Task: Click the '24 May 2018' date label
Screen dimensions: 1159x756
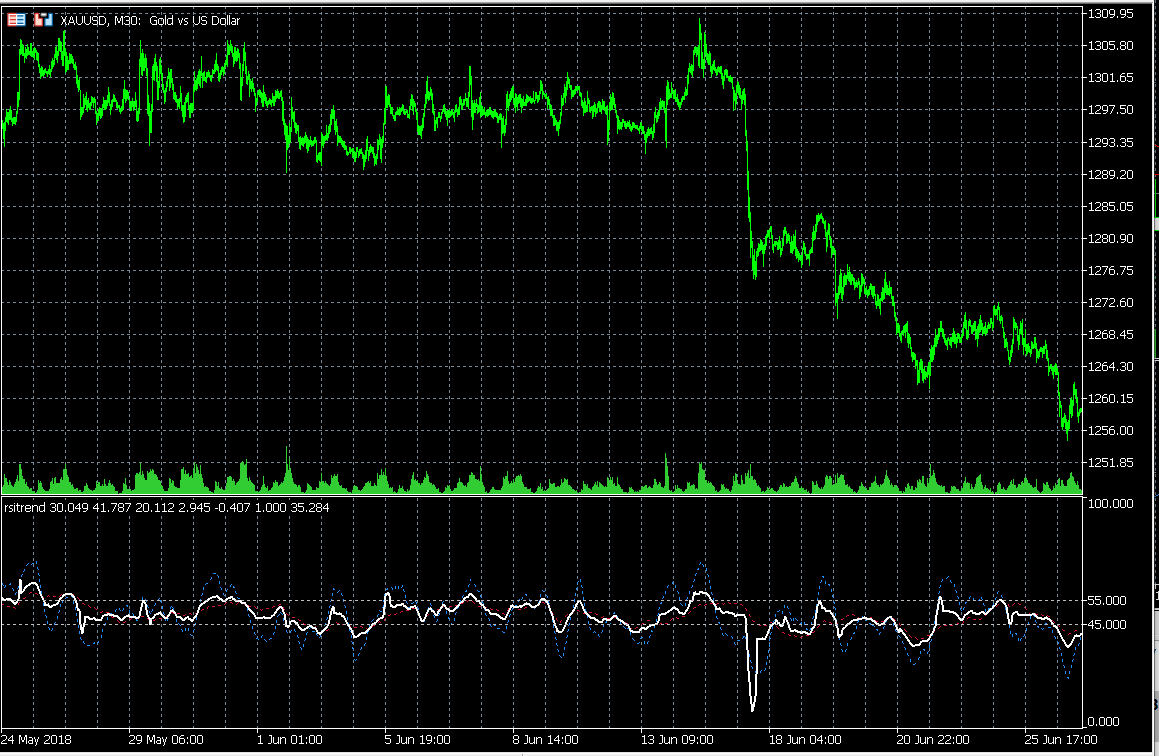Action: [36, 739]
